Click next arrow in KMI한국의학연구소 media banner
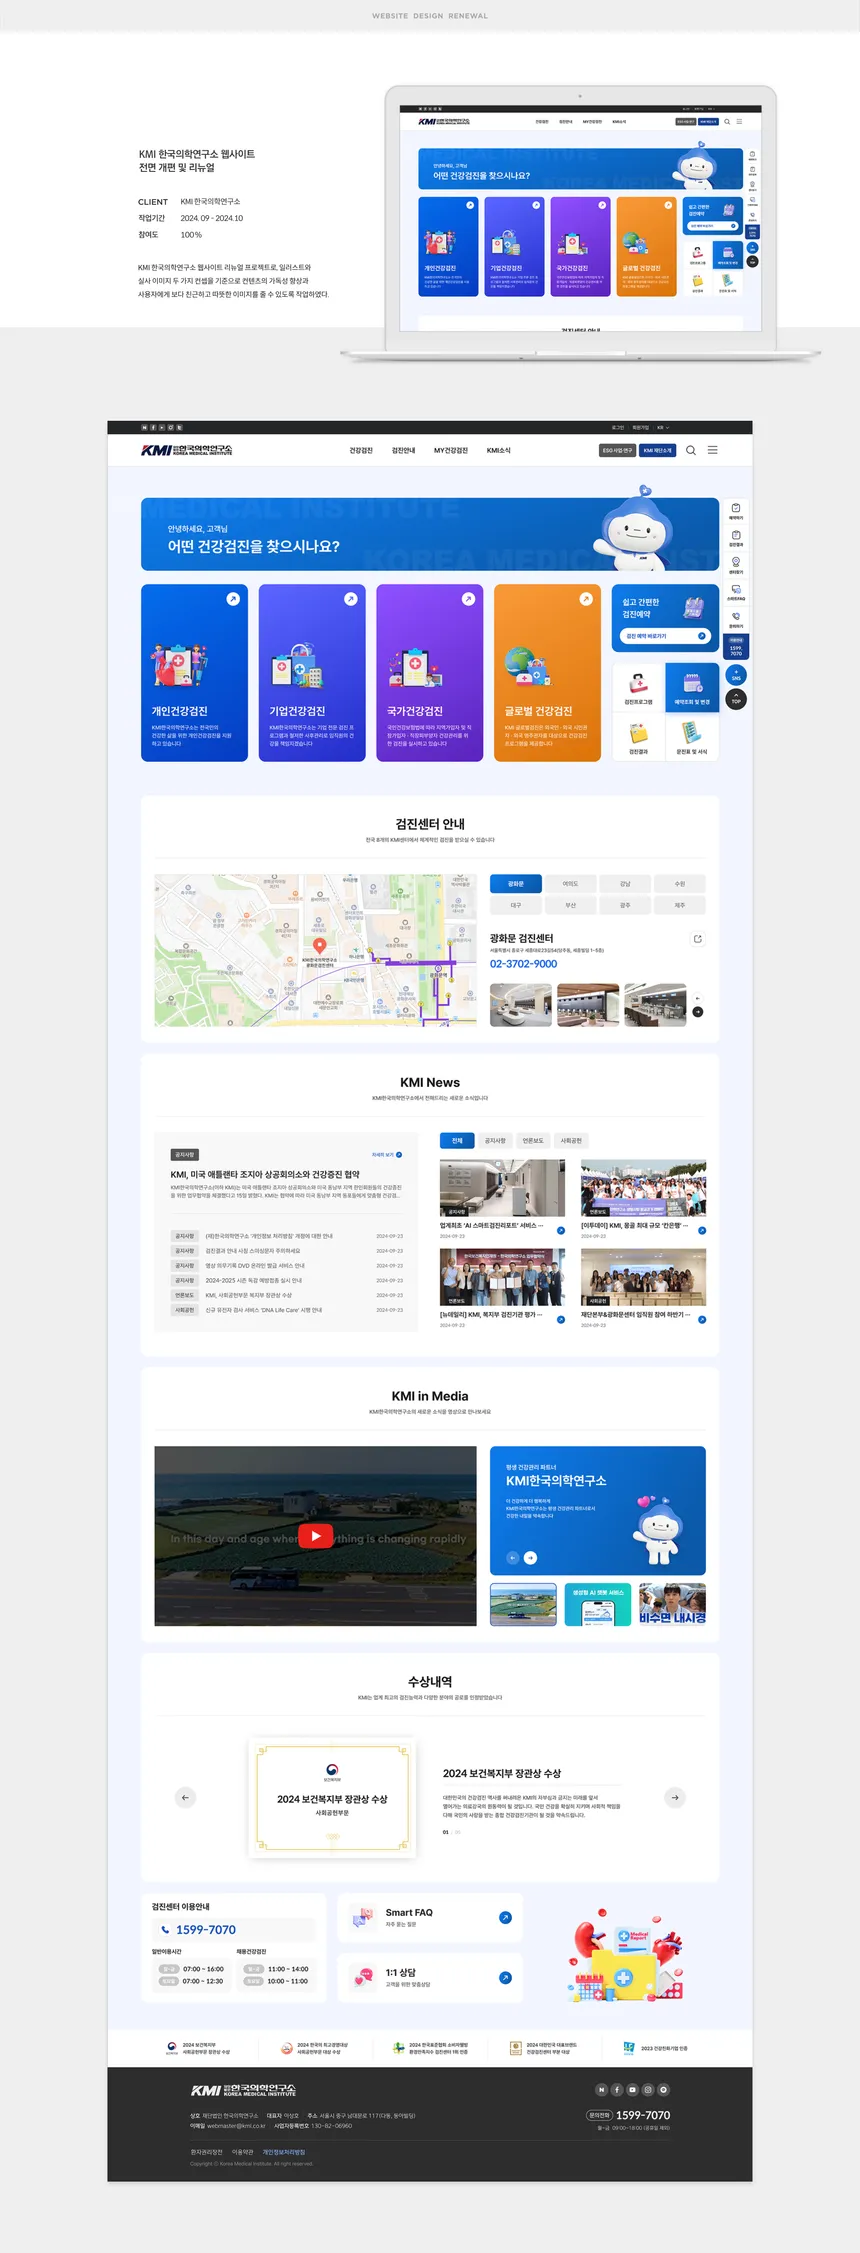 [530, 1557]
